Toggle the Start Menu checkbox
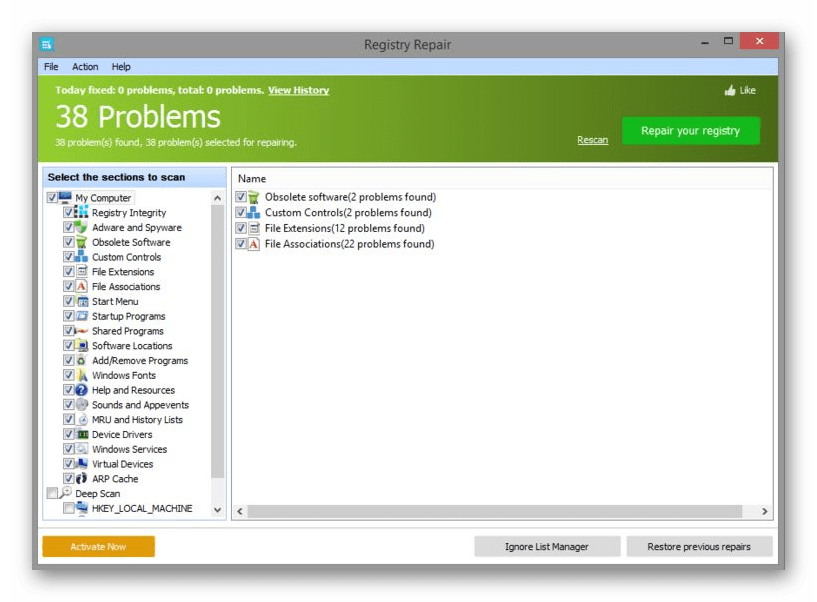This screenshot has width=817, height=602. click(x=69, y=301)
